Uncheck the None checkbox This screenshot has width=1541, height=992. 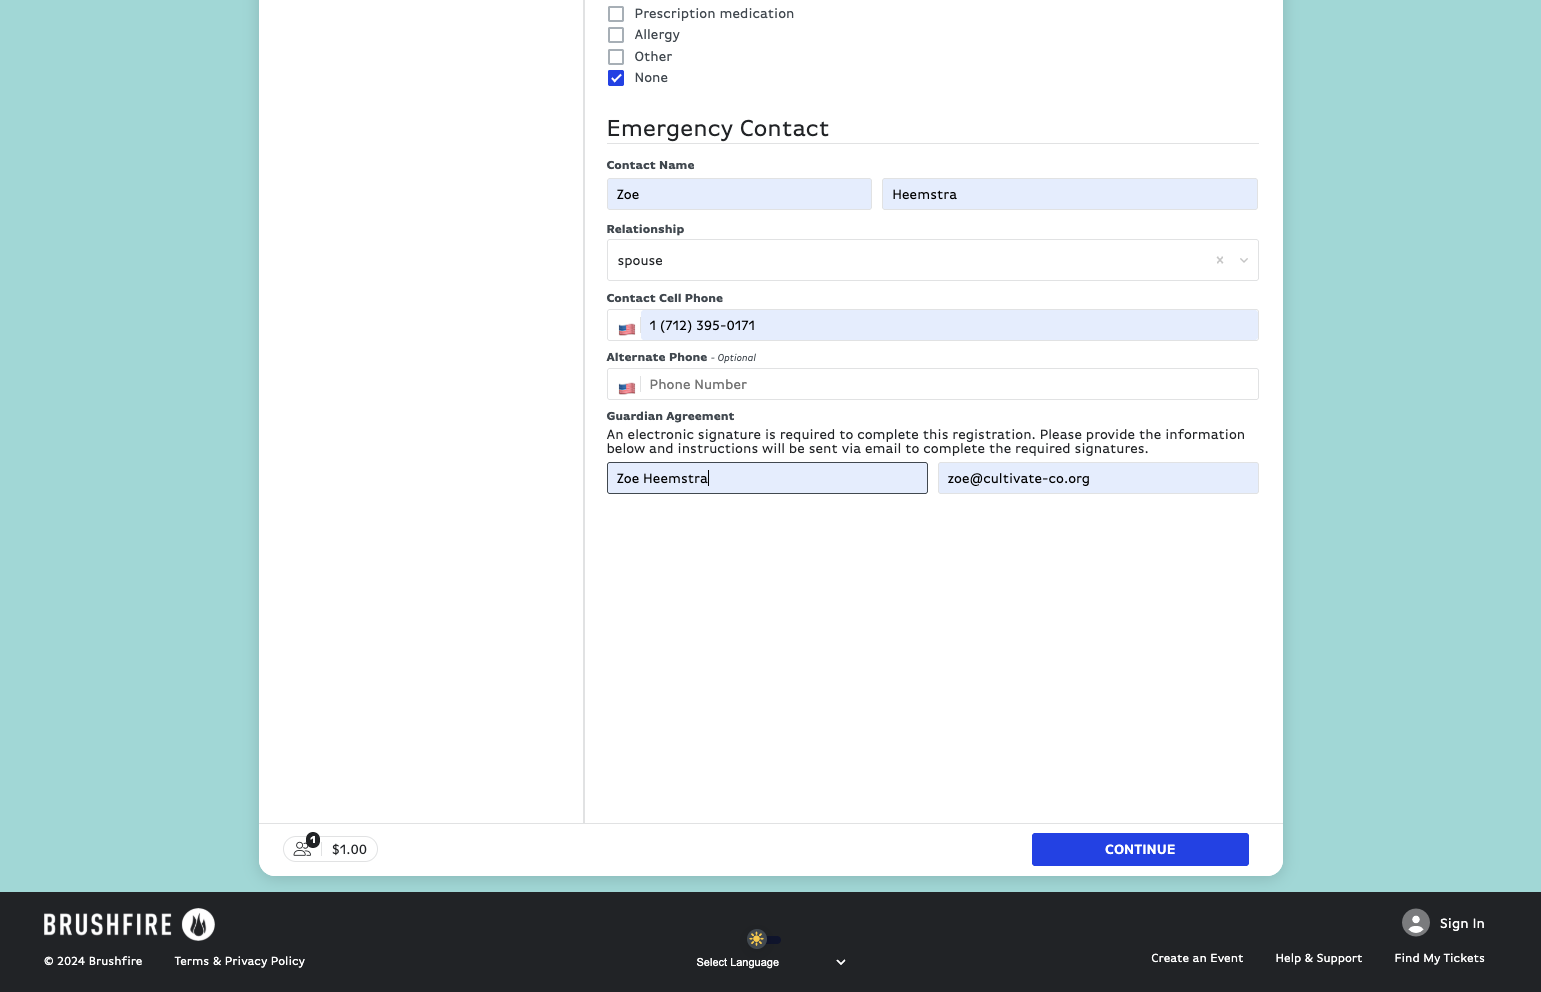[x=616, y=78]
